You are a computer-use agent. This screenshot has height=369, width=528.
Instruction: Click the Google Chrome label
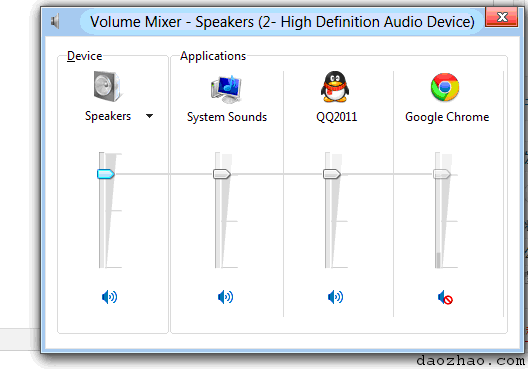tap(447, 117)
